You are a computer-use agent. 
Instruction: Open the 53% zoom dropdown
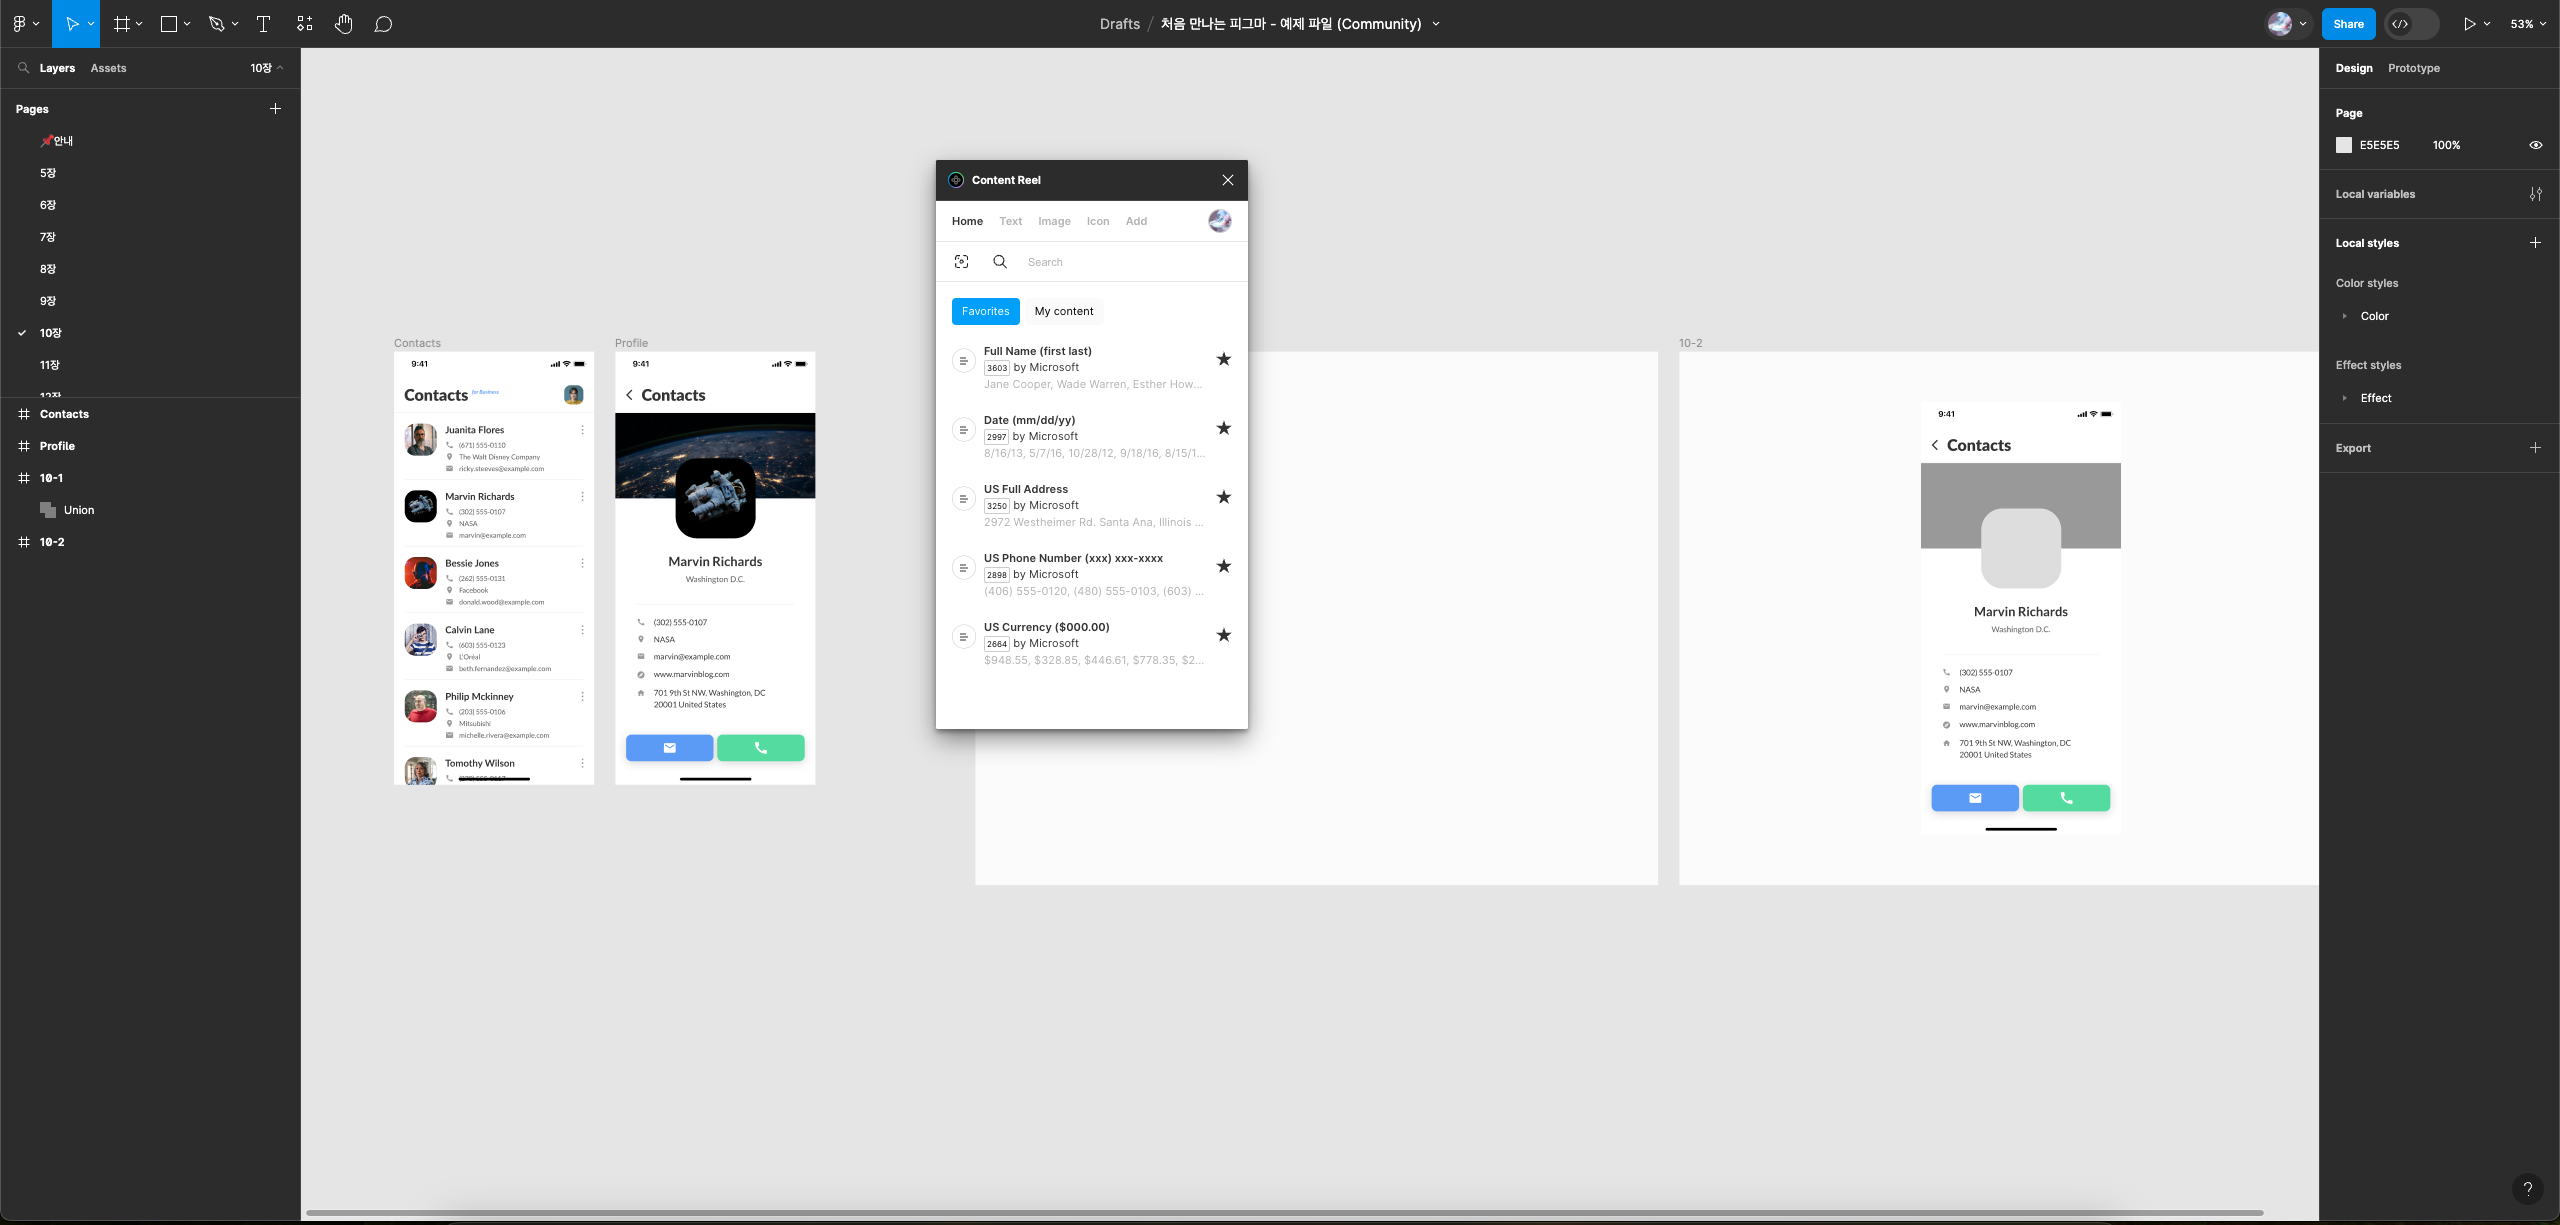point(2528,24)
